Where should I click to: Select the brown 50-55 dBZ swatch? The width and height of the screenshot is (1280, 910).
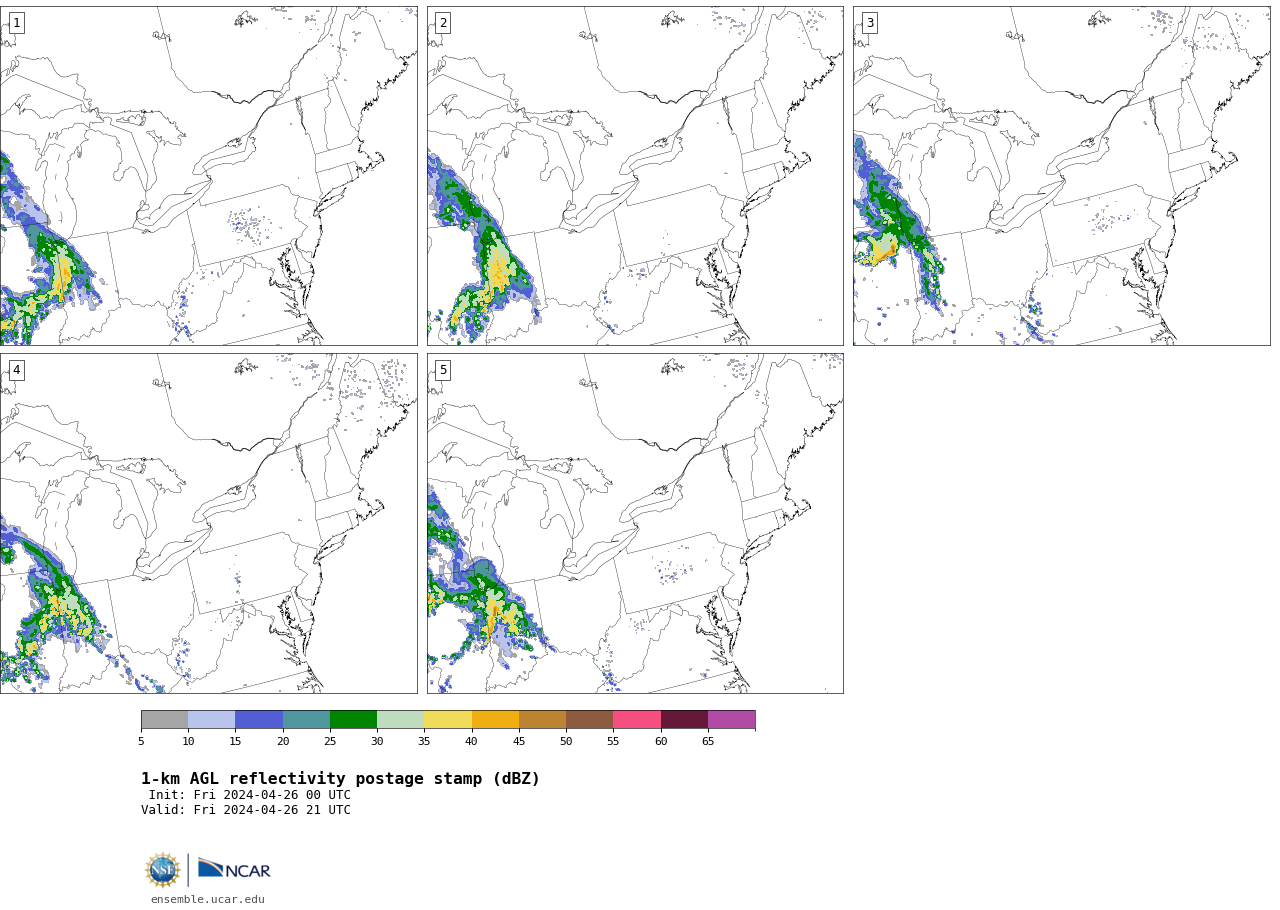tap(590, 720)
